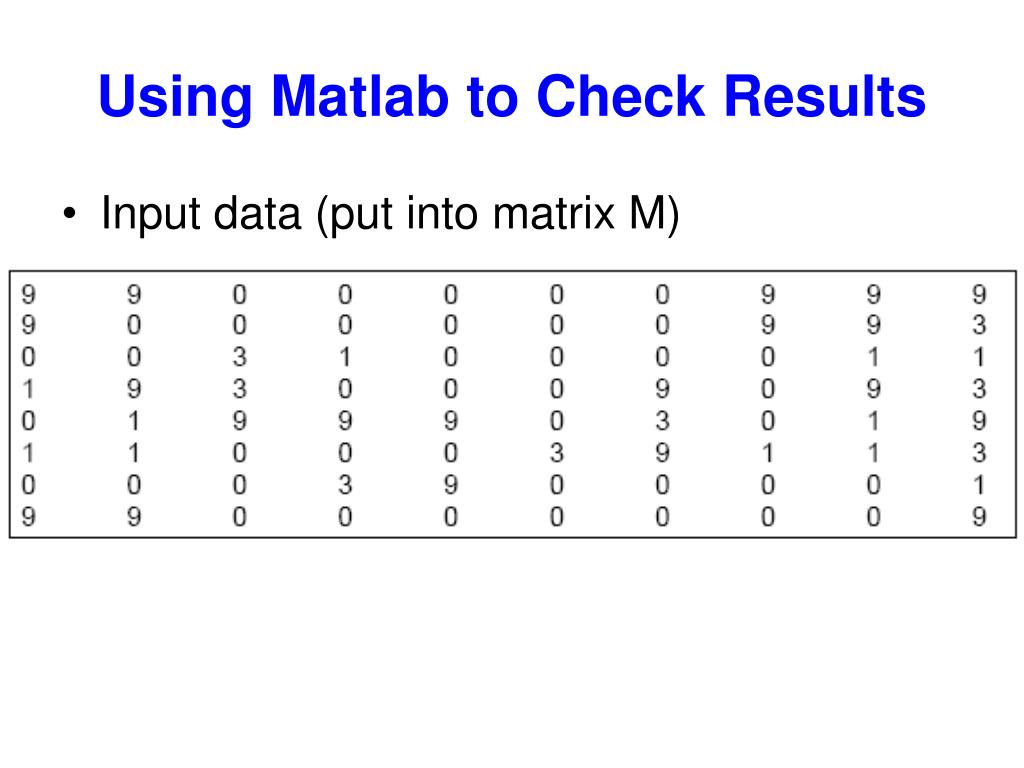
Task: Select the only 3 in the third matrix row
Action: 239,357
